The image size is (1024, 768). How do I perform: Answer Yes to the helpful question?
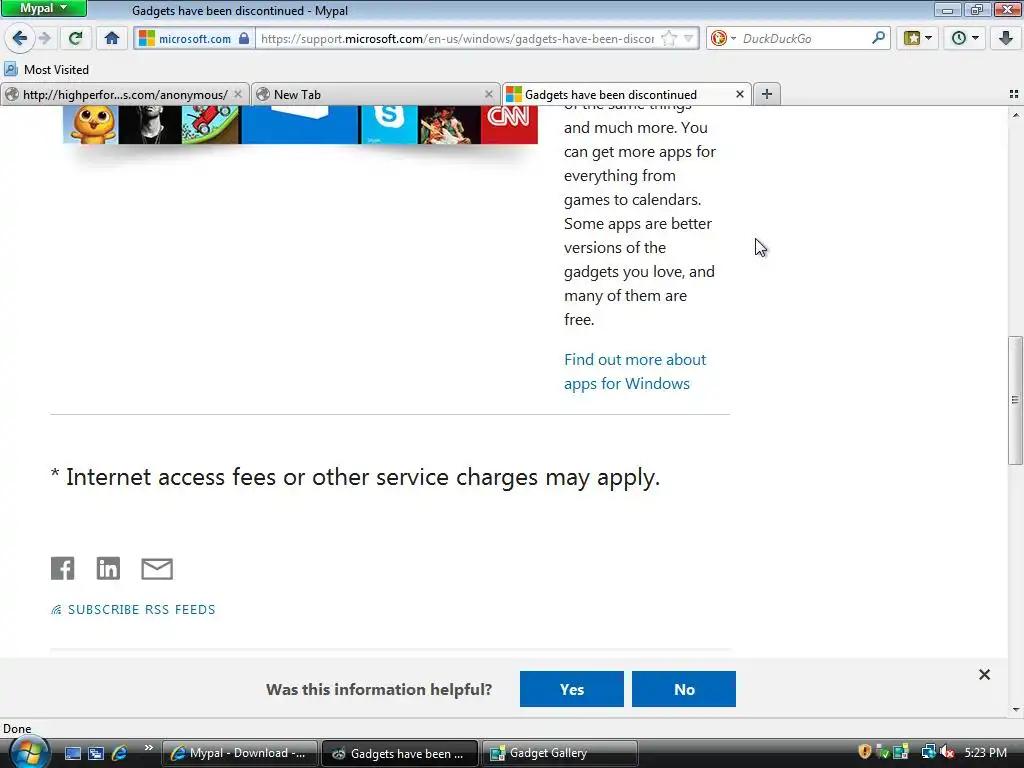tap(571, 689)
